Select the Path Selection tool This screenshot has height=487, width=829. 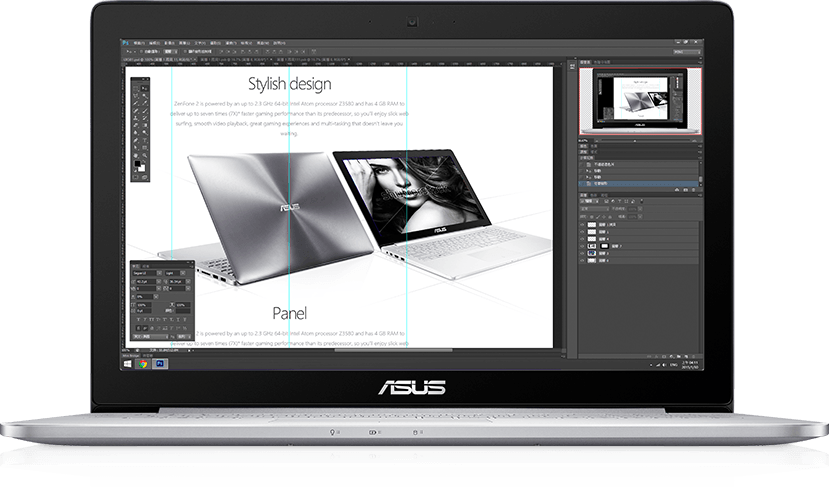[x=135, y=148]
